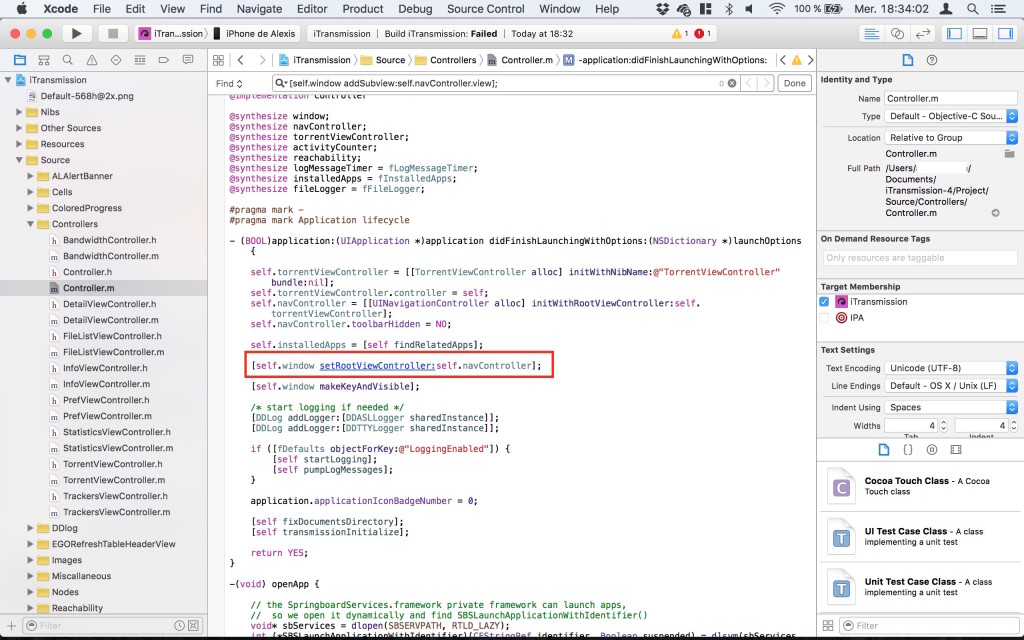
Task: Show the Code Snippet library
Action: 908,449
